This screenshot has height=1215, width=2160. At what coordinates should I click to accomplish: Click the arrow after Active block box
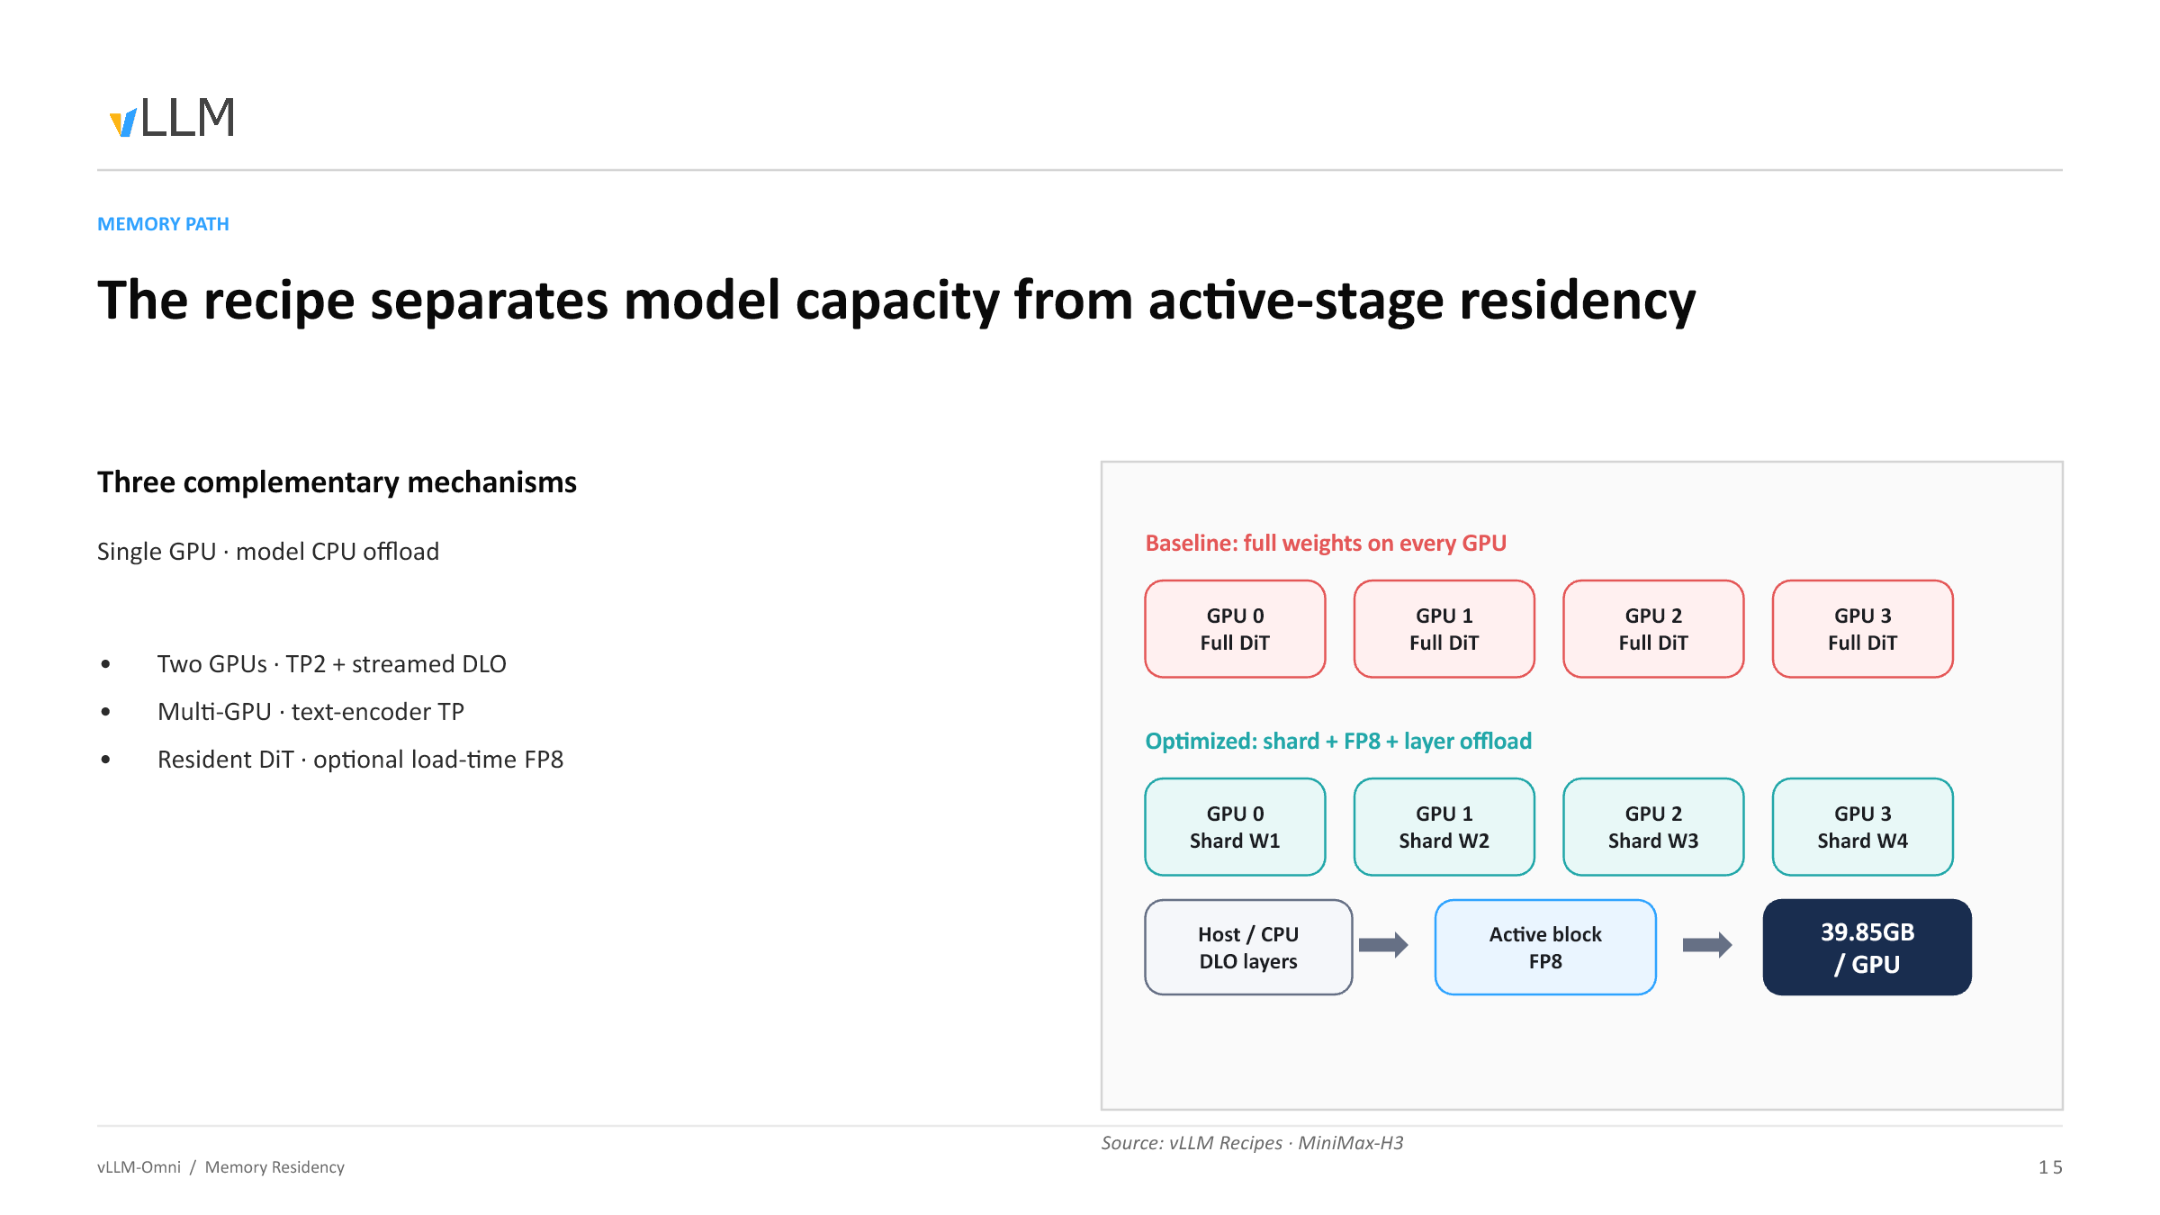(x=1707, y=945)
